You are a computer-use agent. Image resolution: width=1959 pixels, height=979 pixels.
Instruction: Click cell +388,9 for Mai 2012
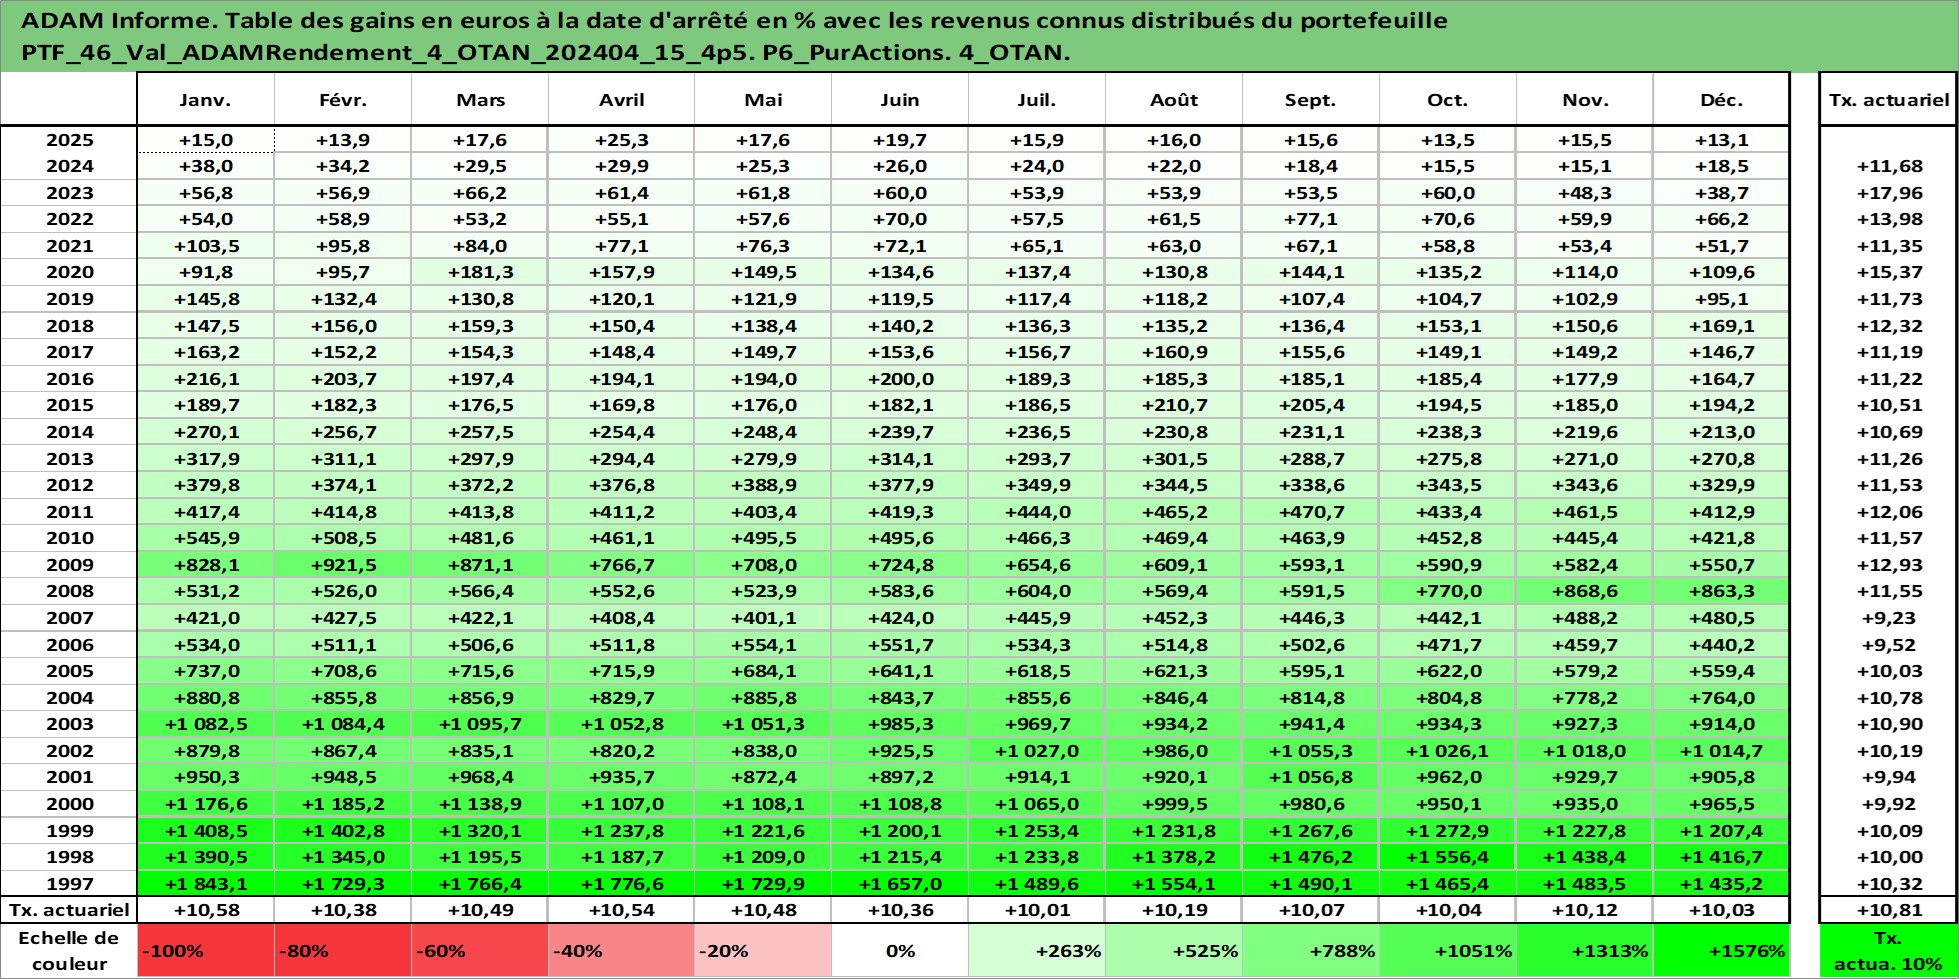763,485
